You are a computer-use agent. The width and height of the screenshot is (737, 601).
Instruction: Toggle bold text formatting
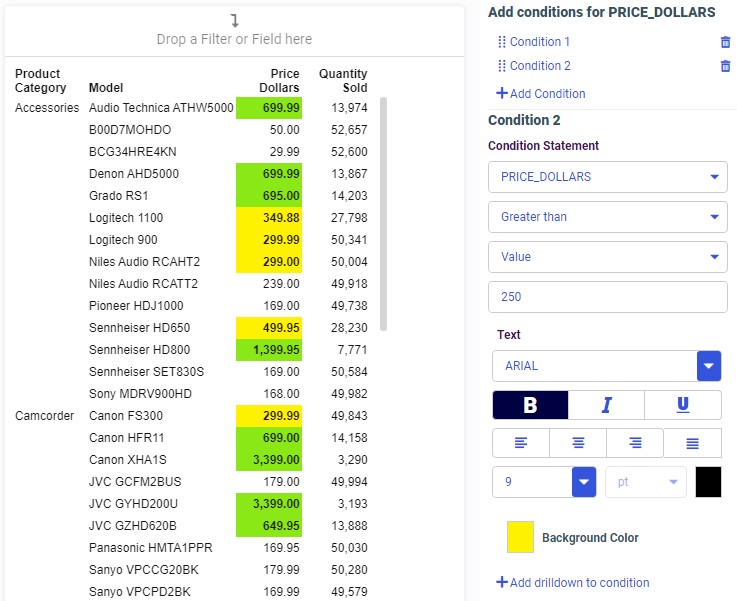tap(530, 405)
